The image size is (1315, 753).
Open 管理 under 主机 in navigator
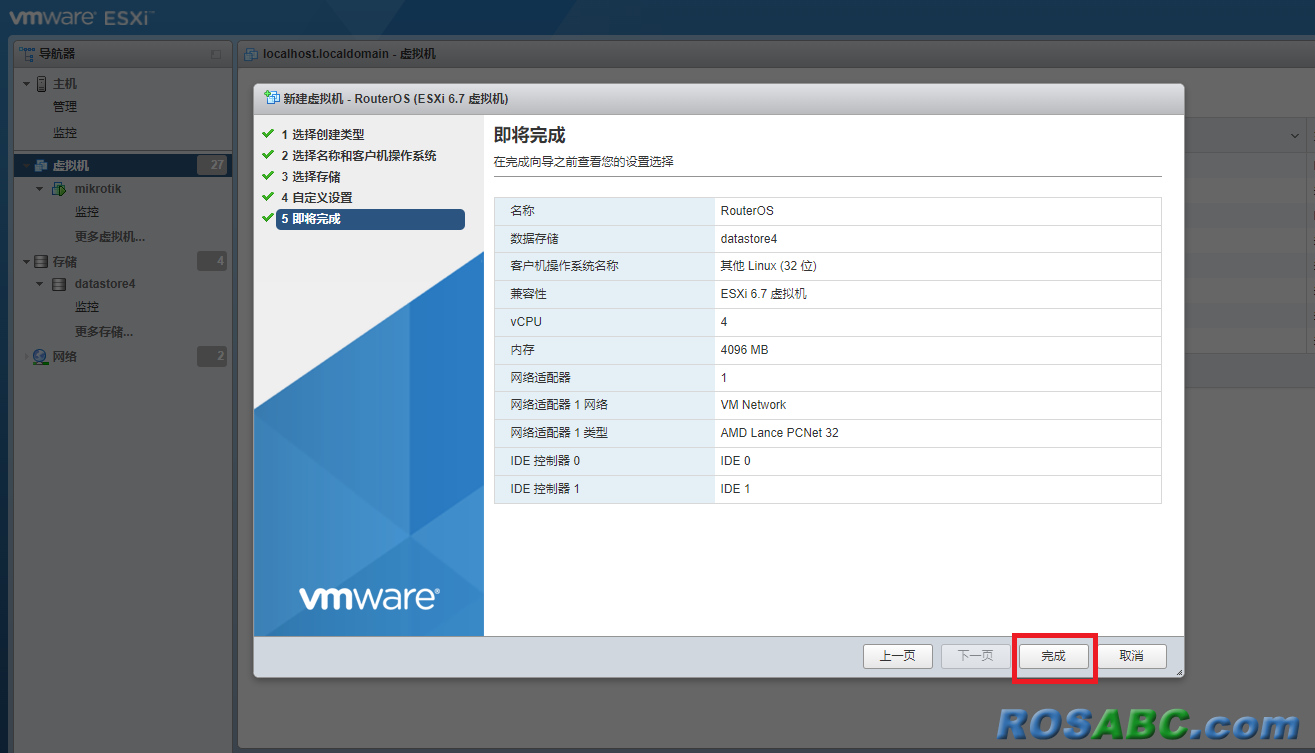tap(65, 107)
